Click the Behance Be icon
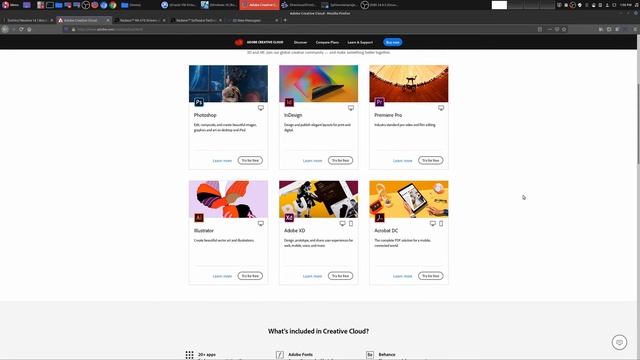 point(370,355)
